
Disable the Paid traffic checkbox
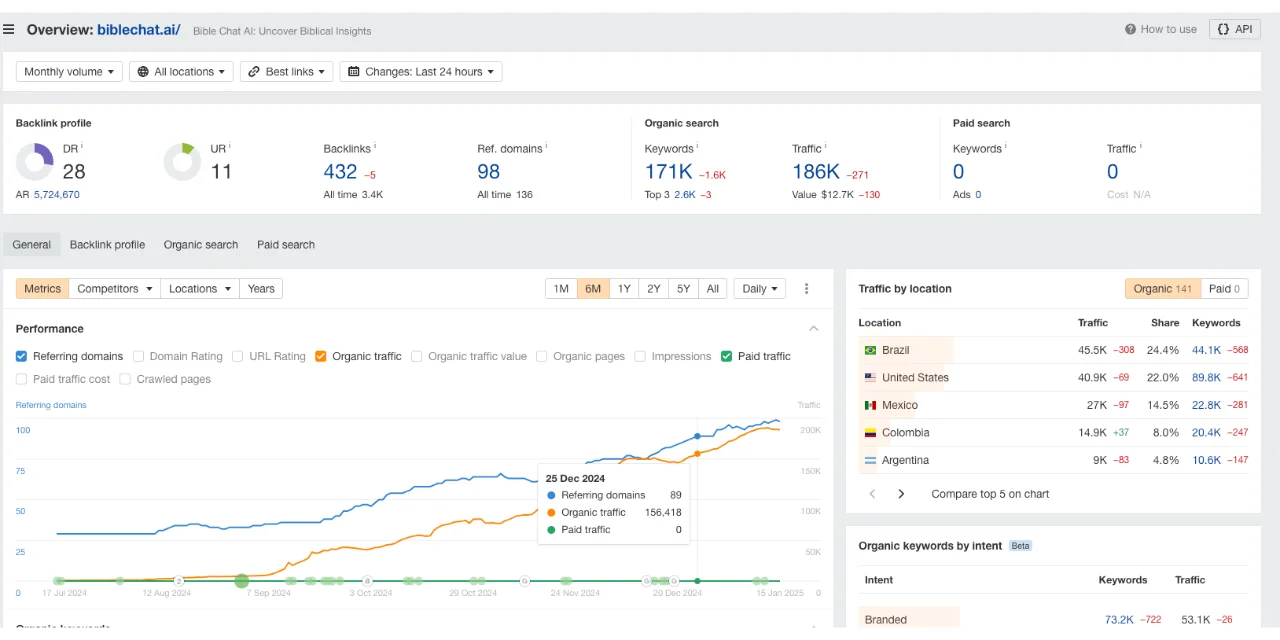coord(727,356)
